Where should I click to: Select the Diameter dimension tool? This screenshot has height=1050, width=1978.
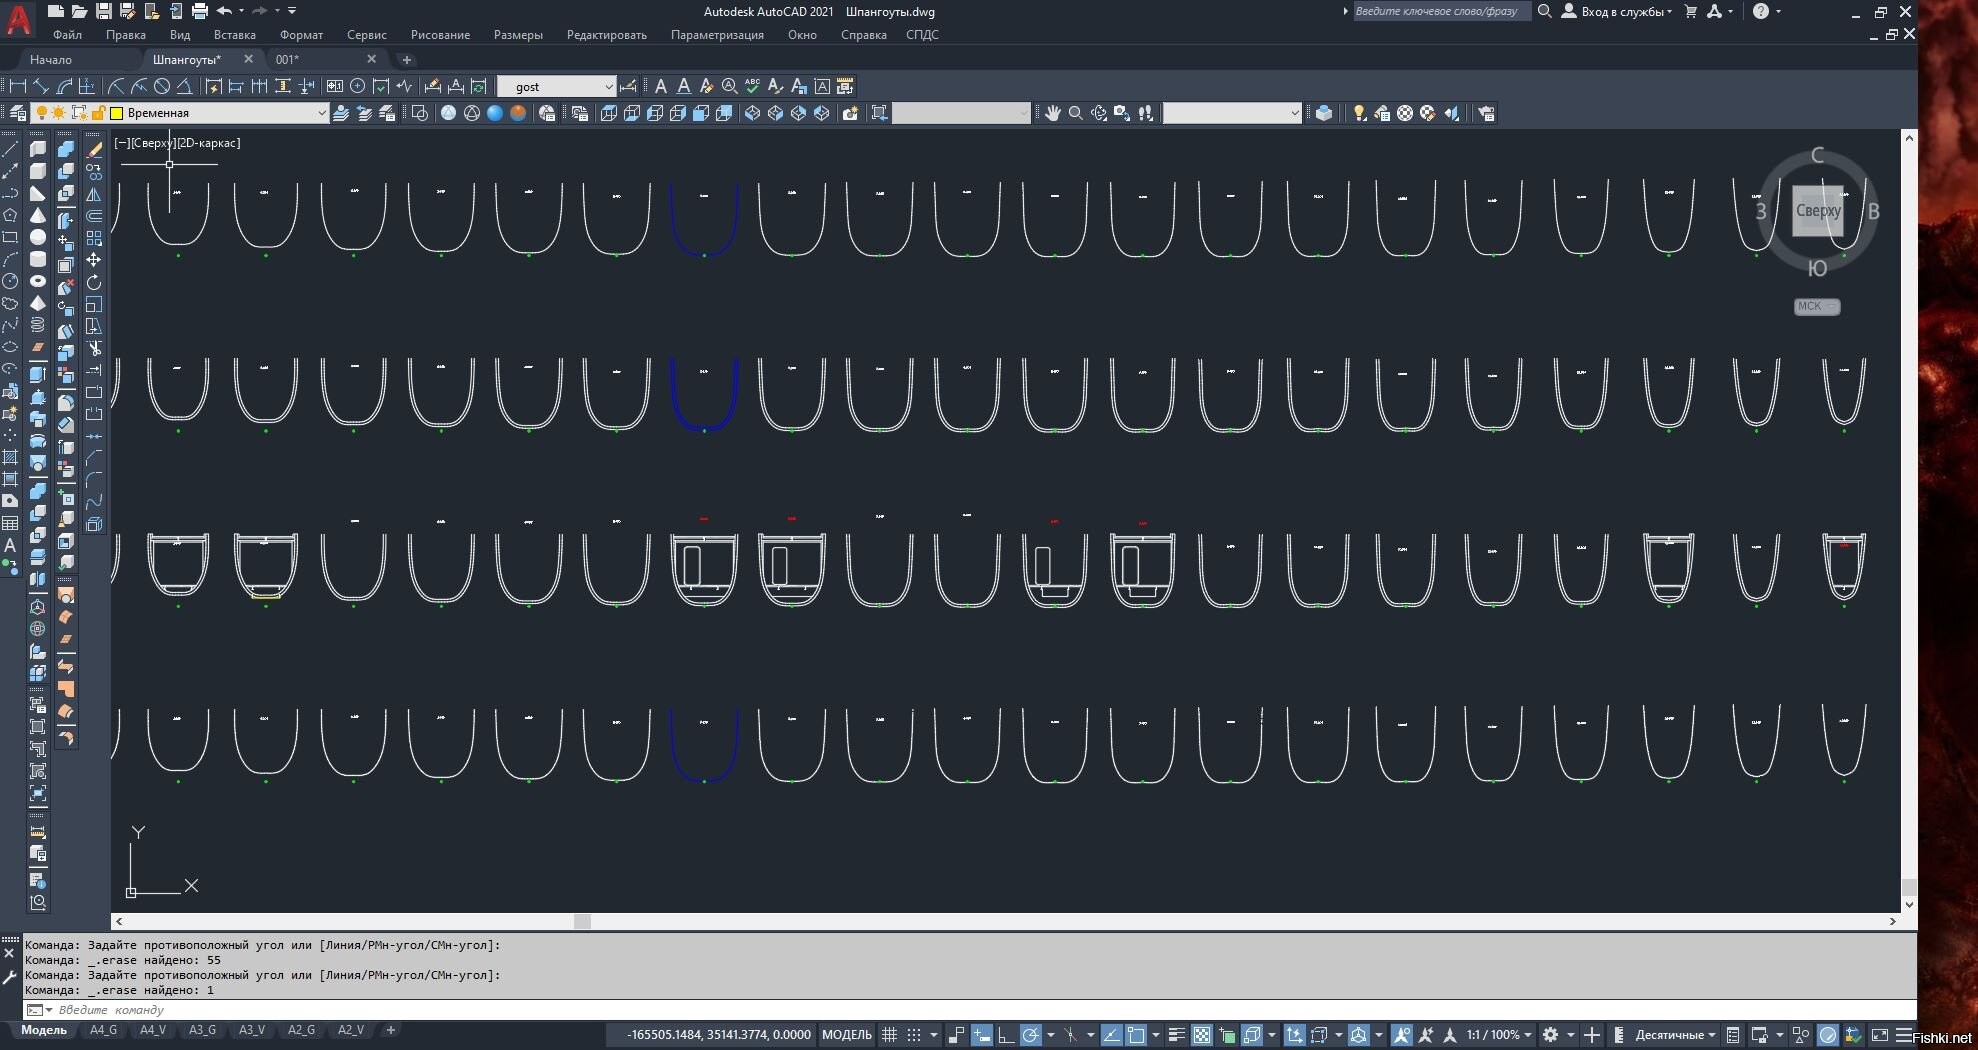click(162, 86)
